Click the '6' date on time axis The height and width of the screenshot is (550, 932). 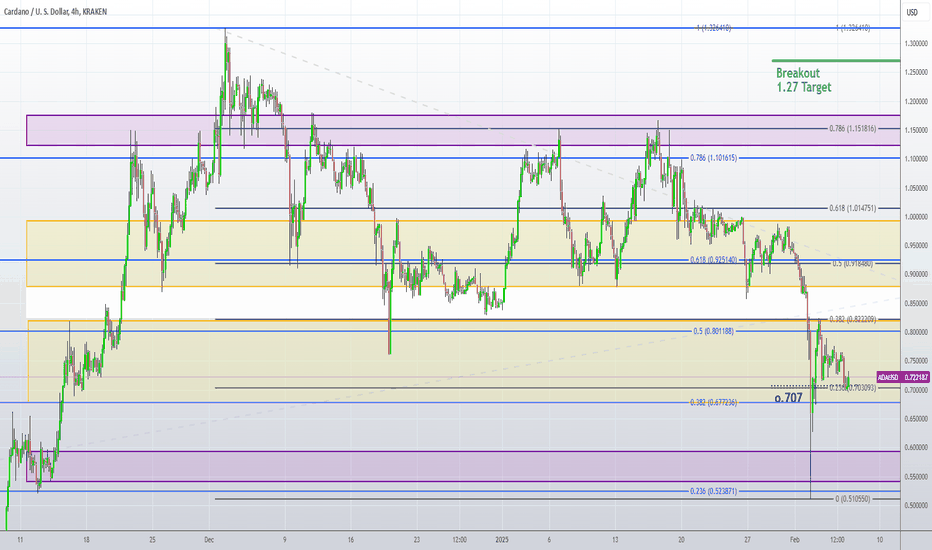pyautogui.click(x=549, y=540)
